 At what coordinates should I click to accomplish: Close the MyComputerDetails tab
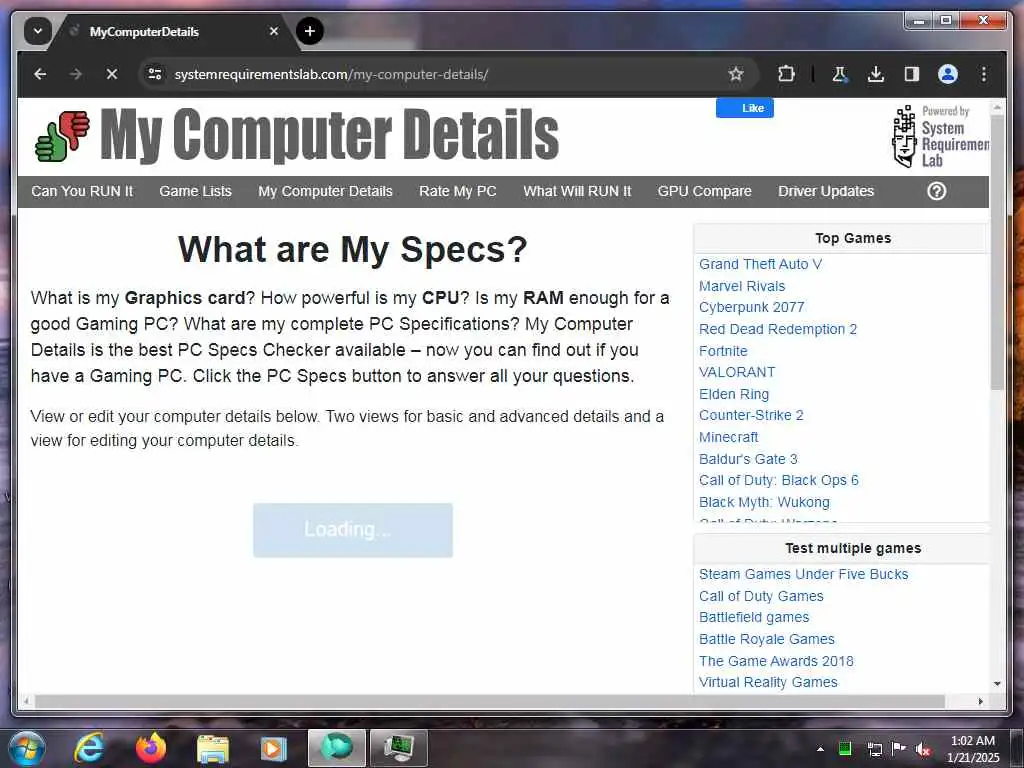pyautogui.click(x=274, y=31)
